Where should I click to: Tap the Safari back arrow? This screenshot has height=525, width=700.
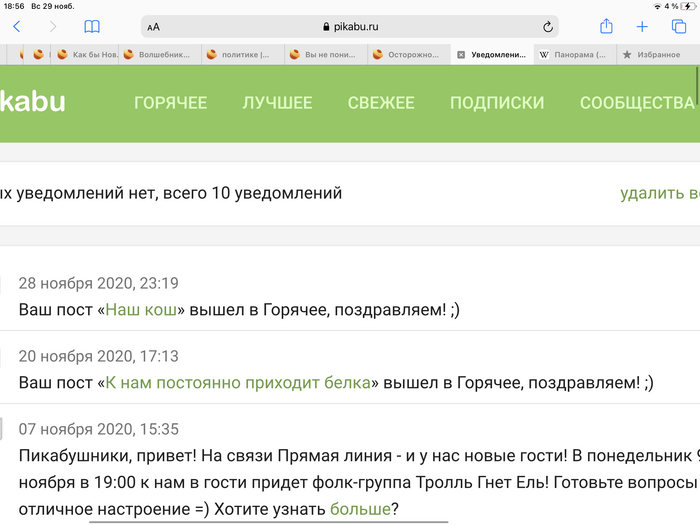[x=17, y=27]
